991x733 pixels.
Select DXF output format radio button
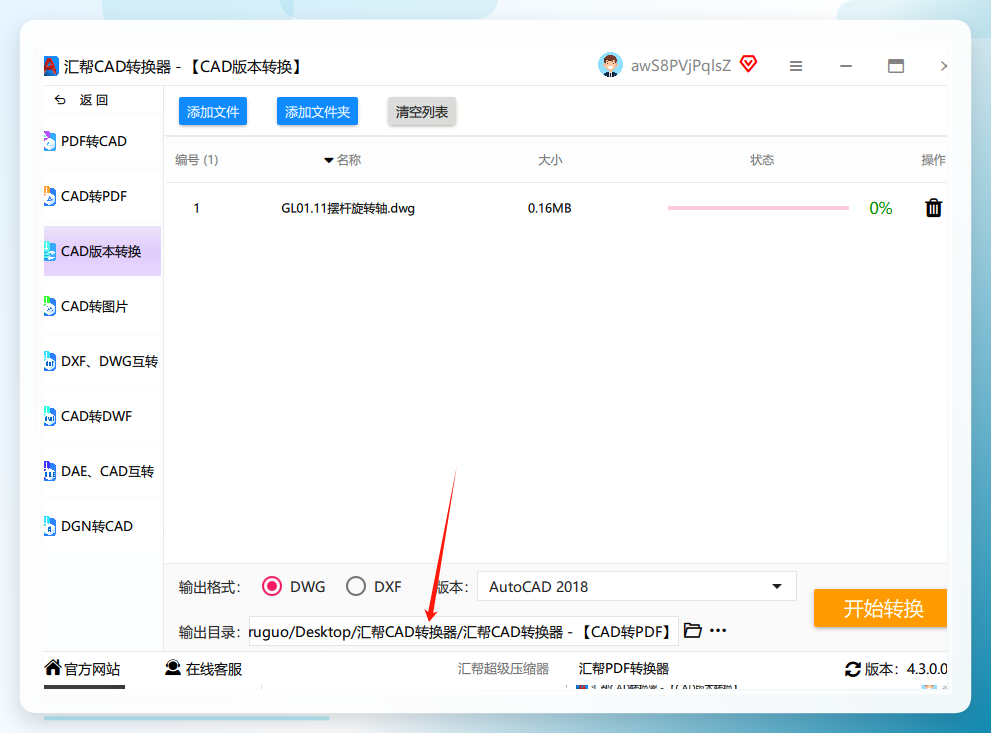(356, 586)
